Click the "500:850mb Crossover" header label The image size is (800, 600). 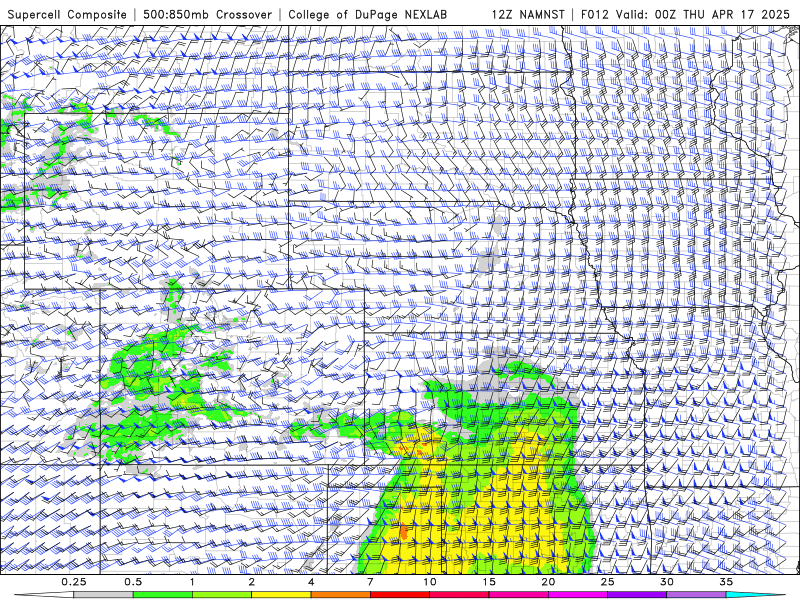[x=207, y=14]
